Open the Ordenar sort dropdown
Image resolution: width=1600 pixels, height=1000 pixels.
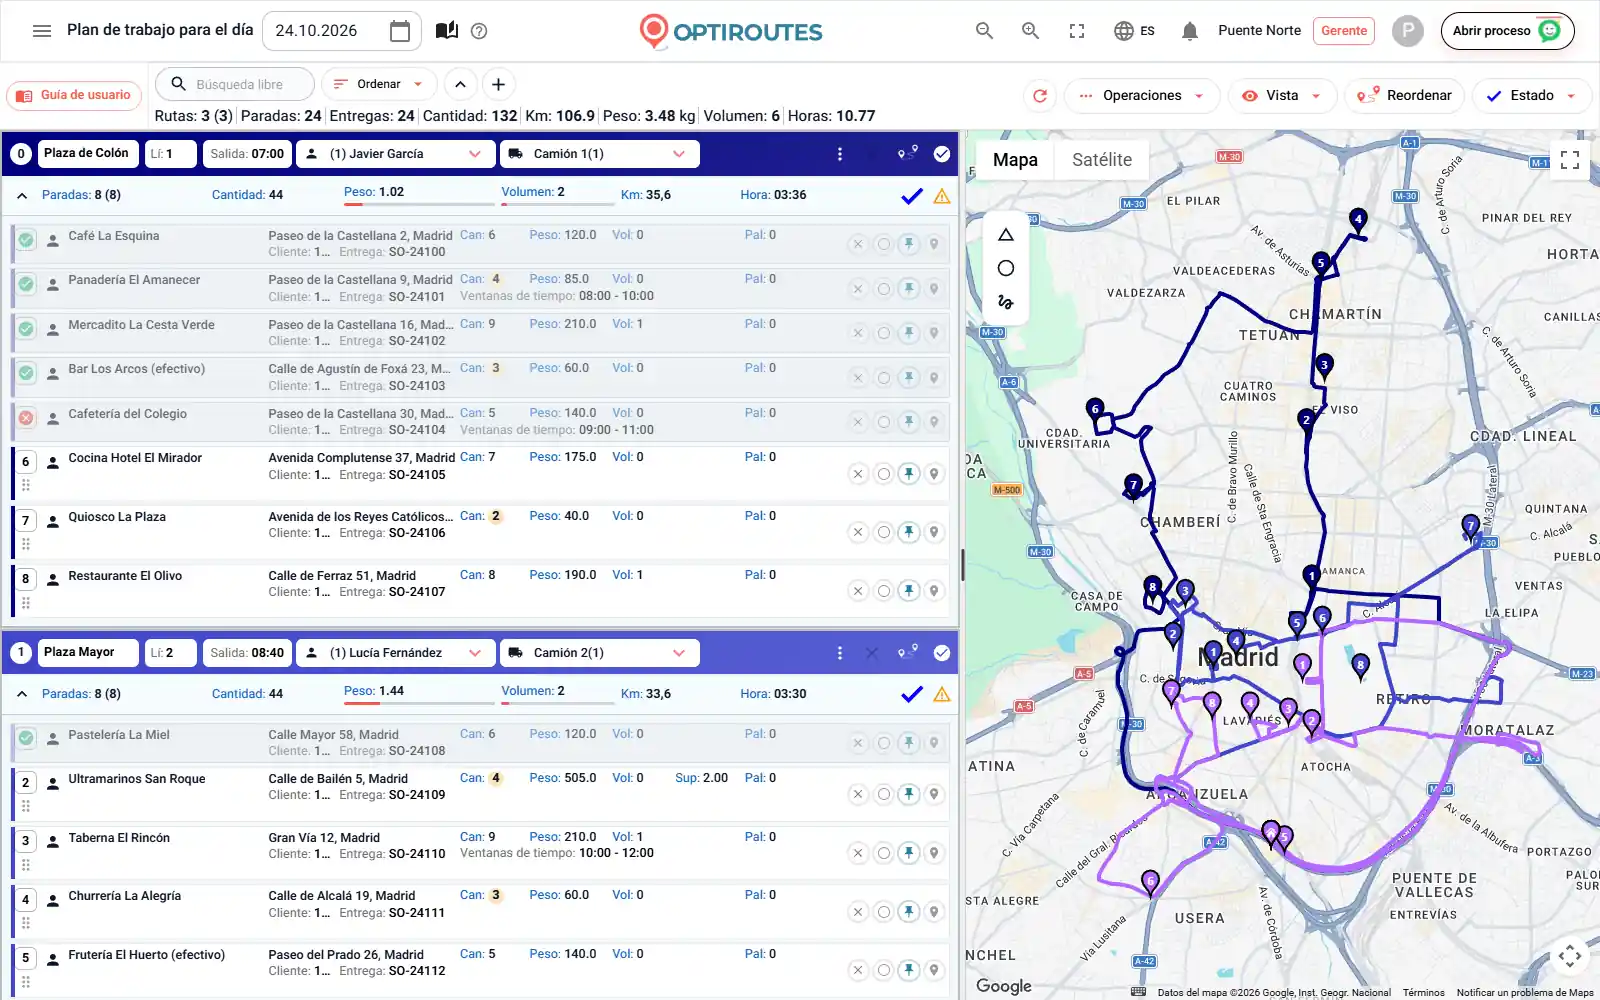click(378, 85)
